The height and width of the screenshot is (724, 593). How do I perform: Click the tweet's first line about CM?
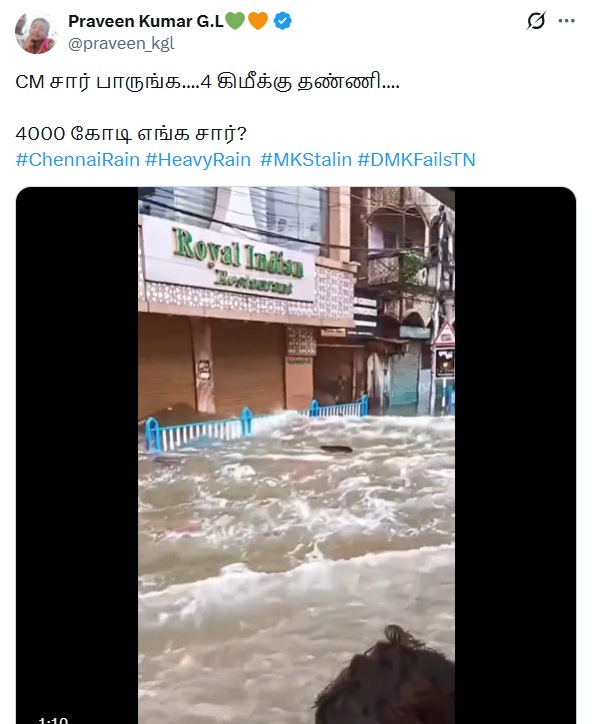coord(207,82)
